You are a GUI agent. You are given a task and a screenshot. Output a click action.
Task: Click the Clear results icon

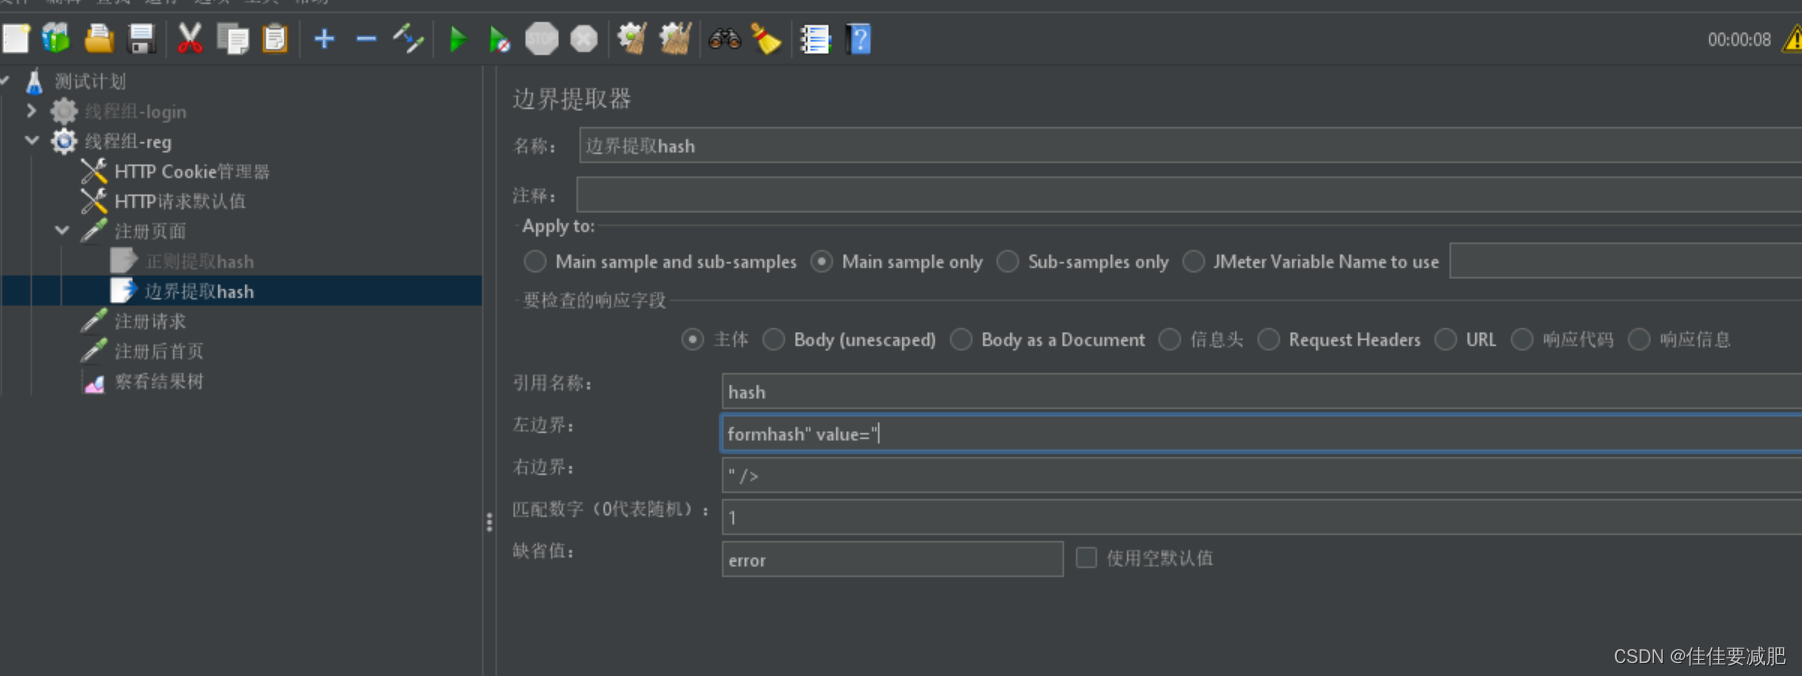[x=632, y=39]
